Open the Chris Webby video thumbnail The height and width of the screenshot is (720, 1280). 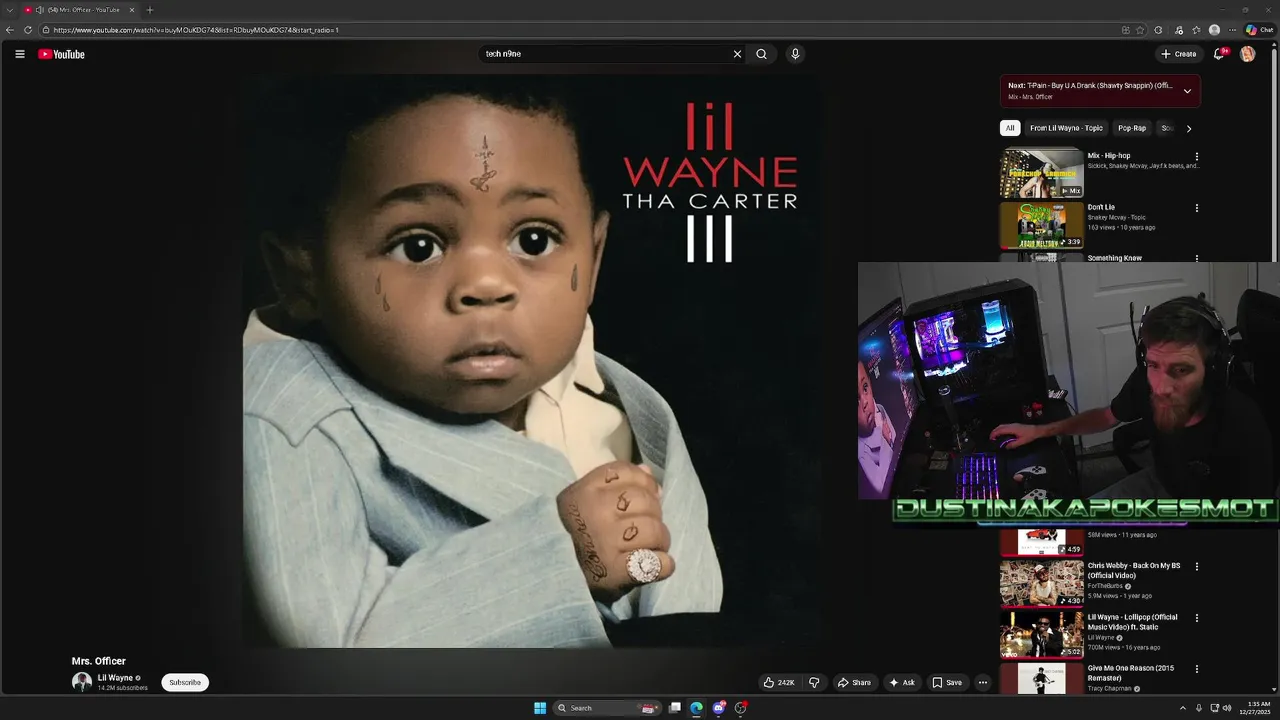pos(1042,583)
